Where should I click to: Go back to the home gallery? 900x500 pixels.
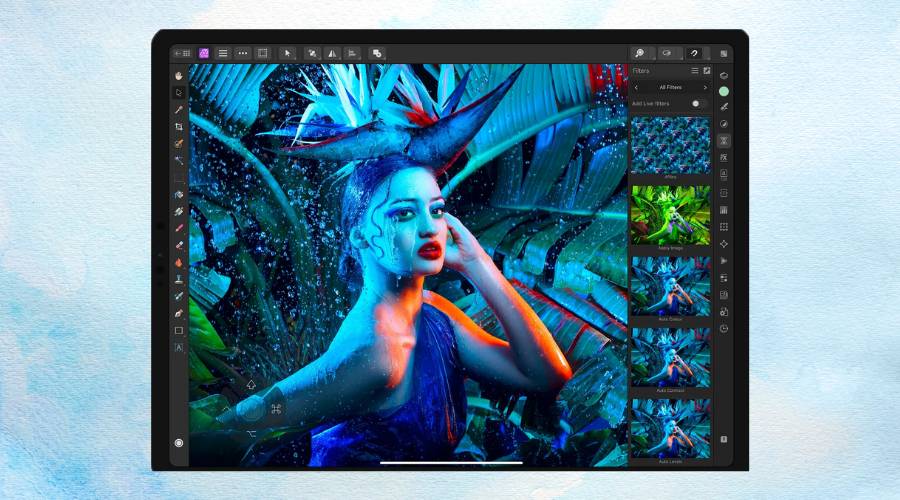pos(183,53)
